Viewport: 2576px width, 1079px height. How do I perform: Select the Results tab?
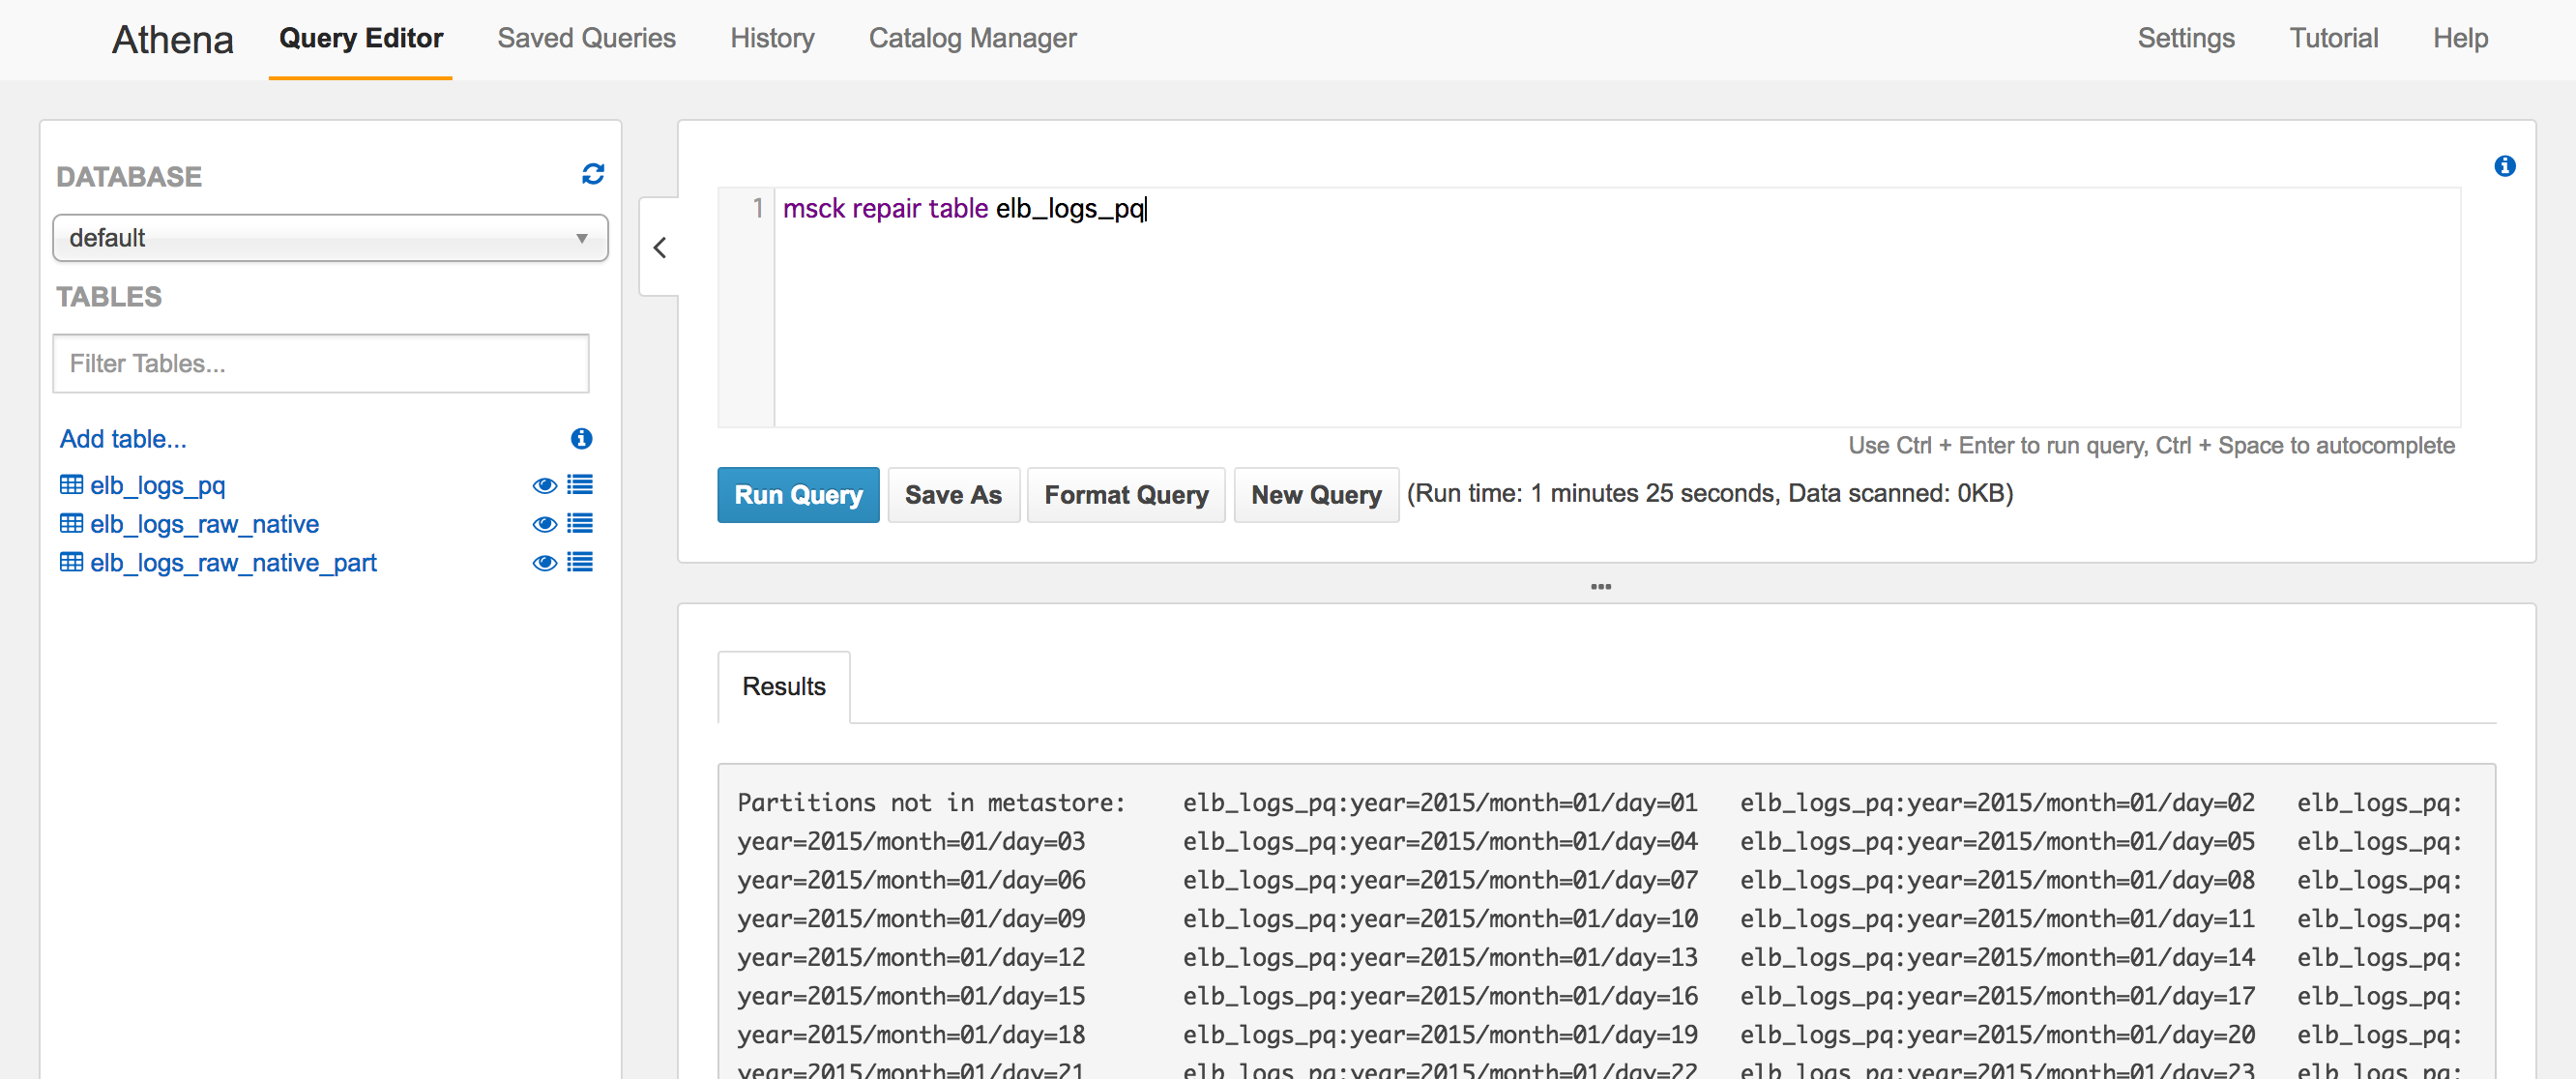tap(783, 686)
